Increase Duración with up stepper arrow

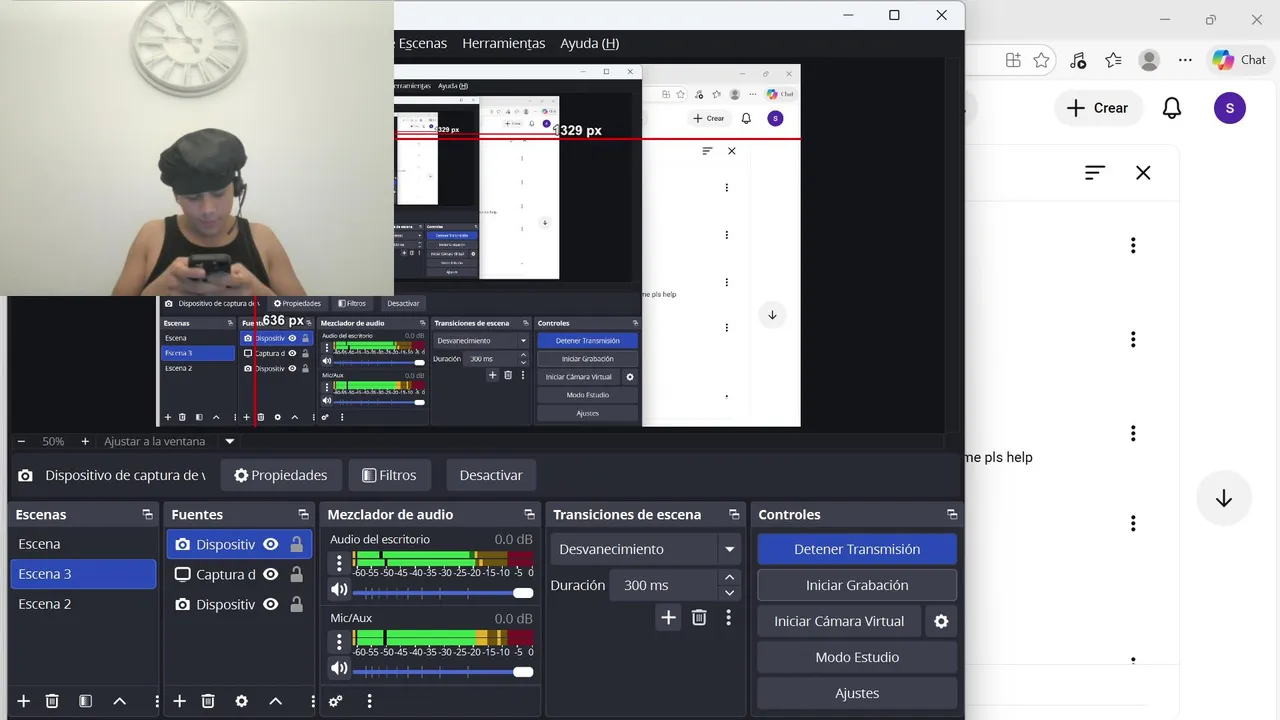point(729,578)
